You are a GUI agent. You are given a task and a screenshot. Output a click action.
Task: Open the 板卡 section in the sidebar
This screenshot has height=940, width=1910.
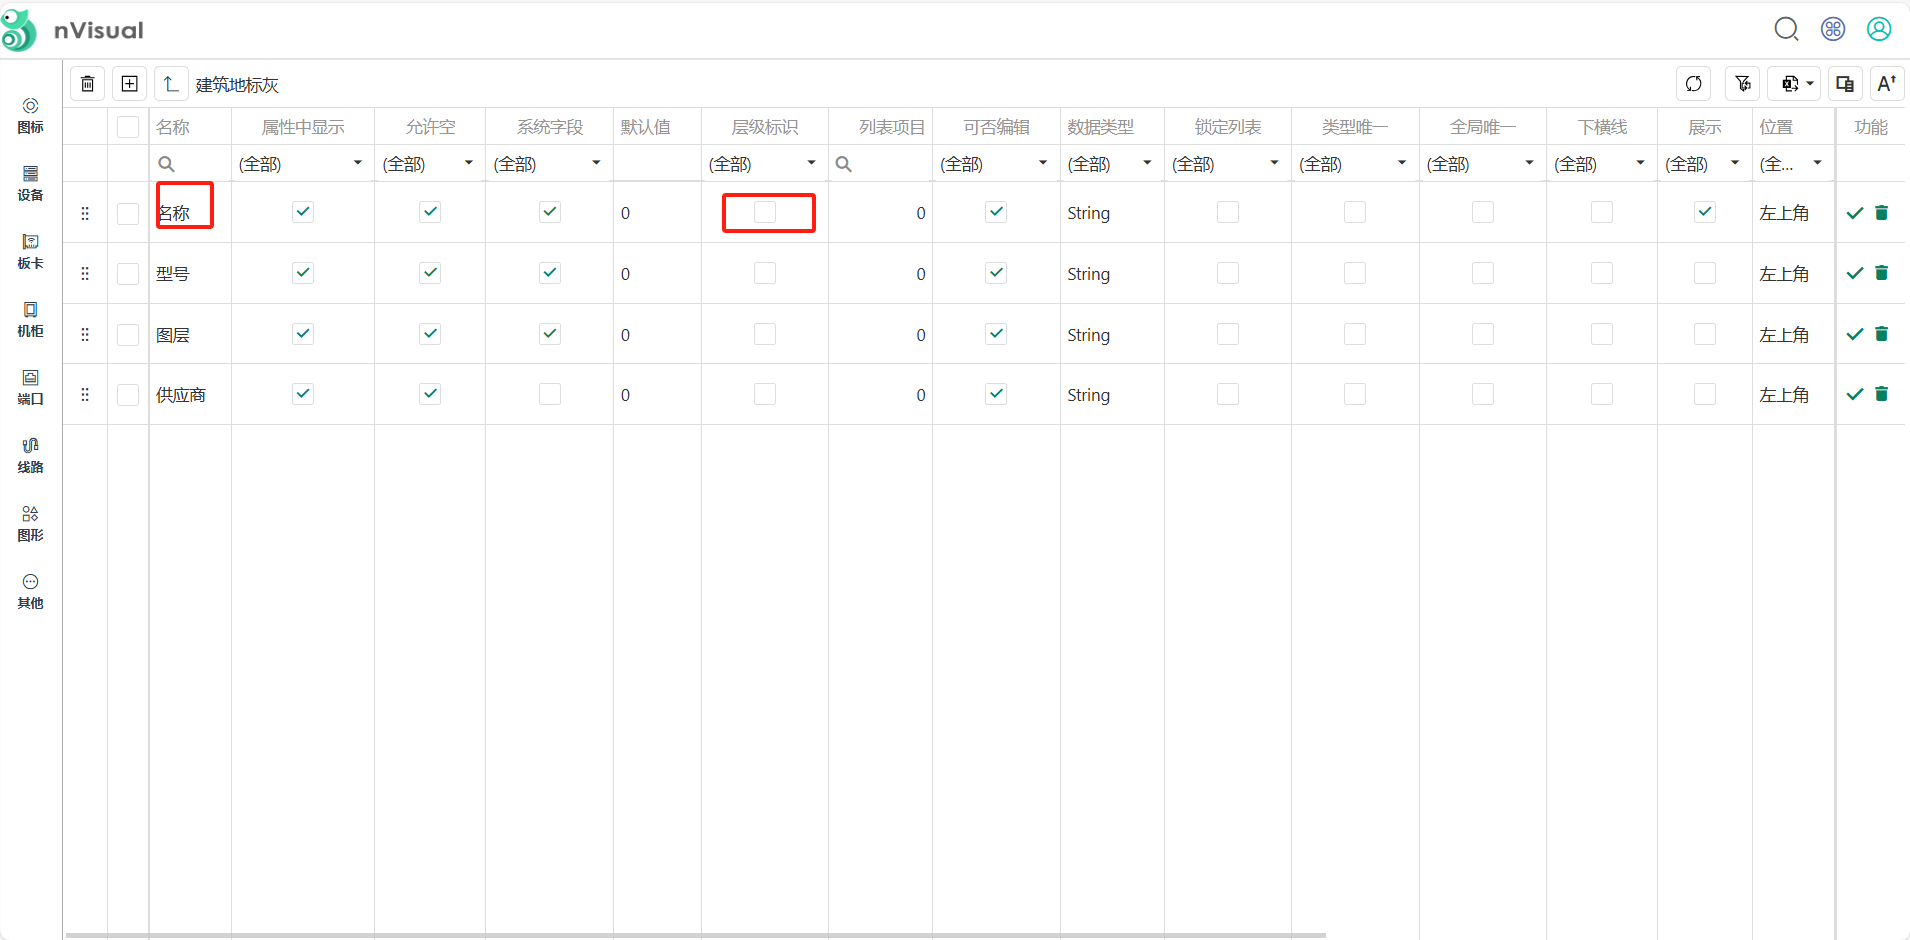31,252
